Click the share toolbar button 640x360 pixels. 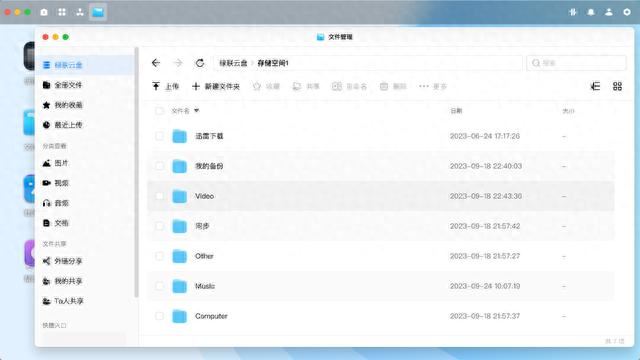pos(306,86)
